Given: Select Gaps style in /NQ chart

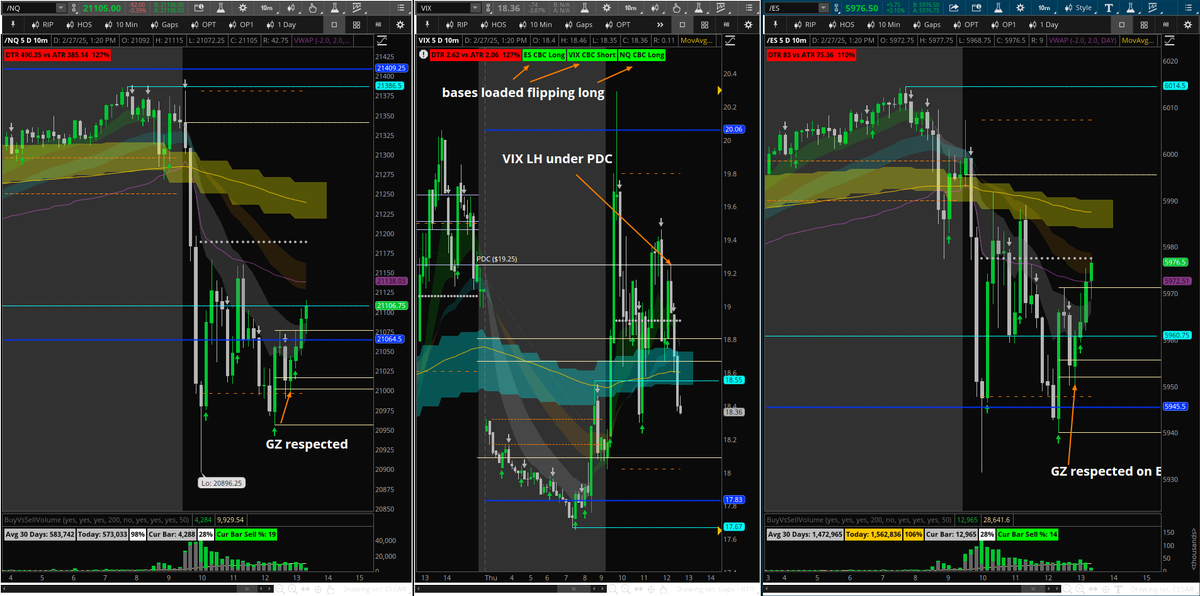Looking at the screenshot, I should click(164, 25).
